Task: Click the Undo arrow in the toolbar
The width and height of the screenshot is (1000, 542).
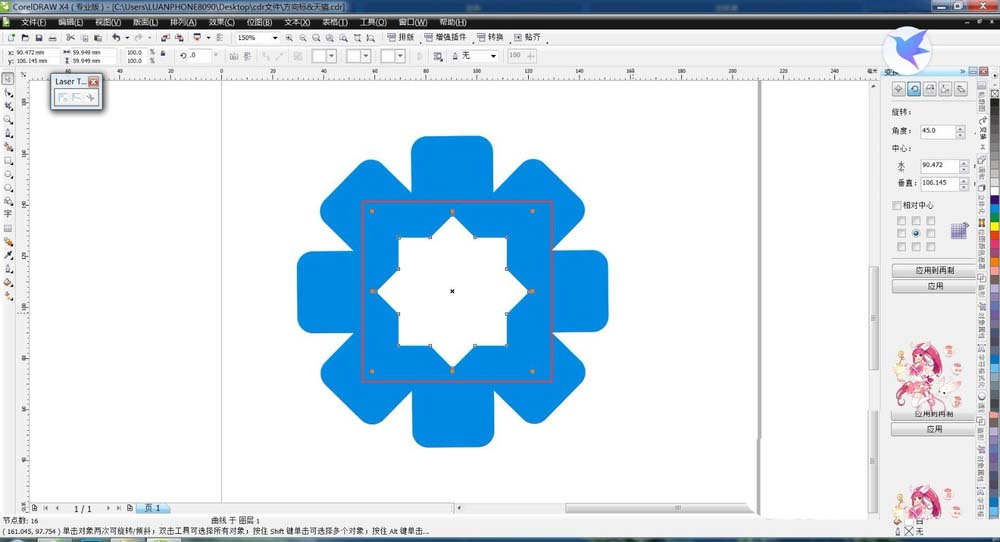Action: pos(115,38)
